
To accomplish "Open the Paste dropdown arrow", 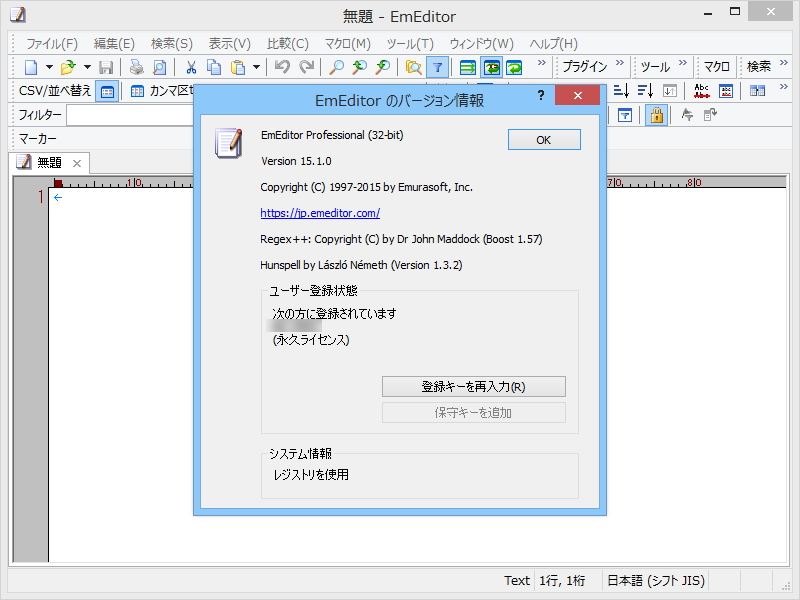I will pyautogui.click(x=255, y=67).
